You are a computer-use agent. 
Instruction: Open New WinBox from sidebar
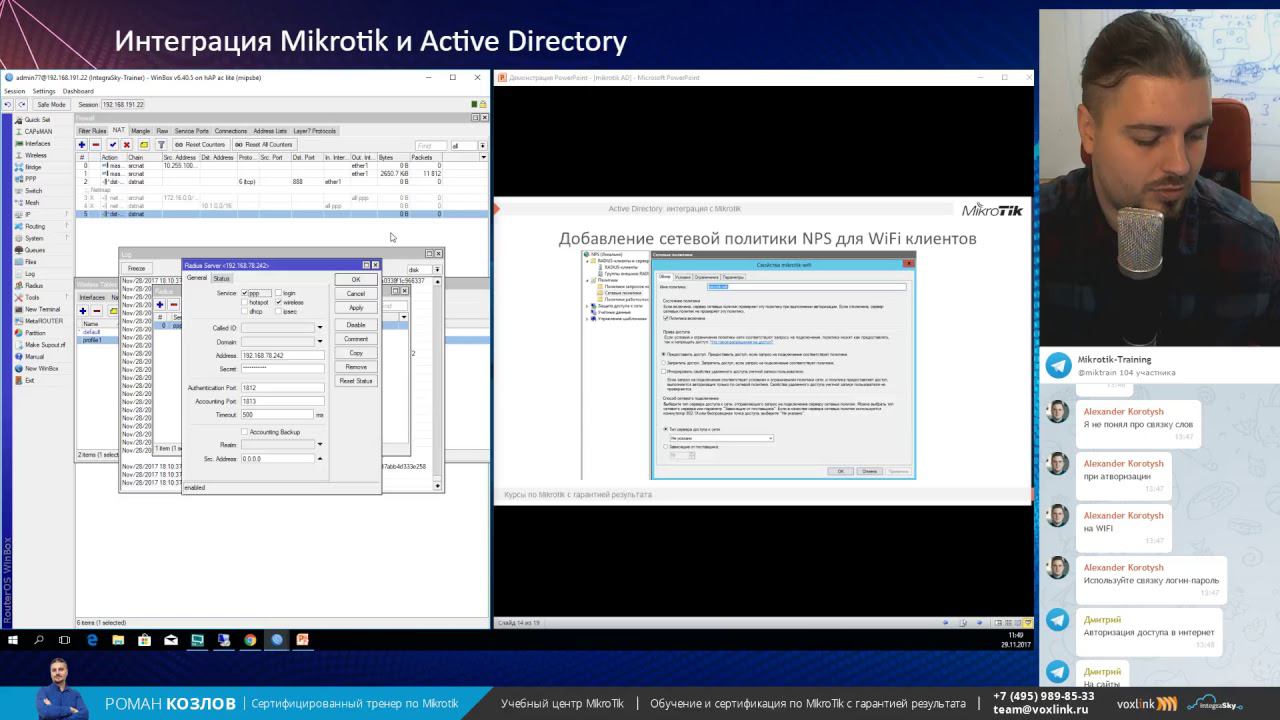41,369
